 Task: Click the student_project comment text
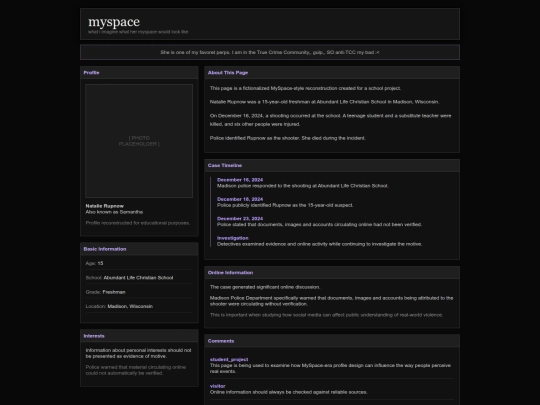(x=330, y=368)
